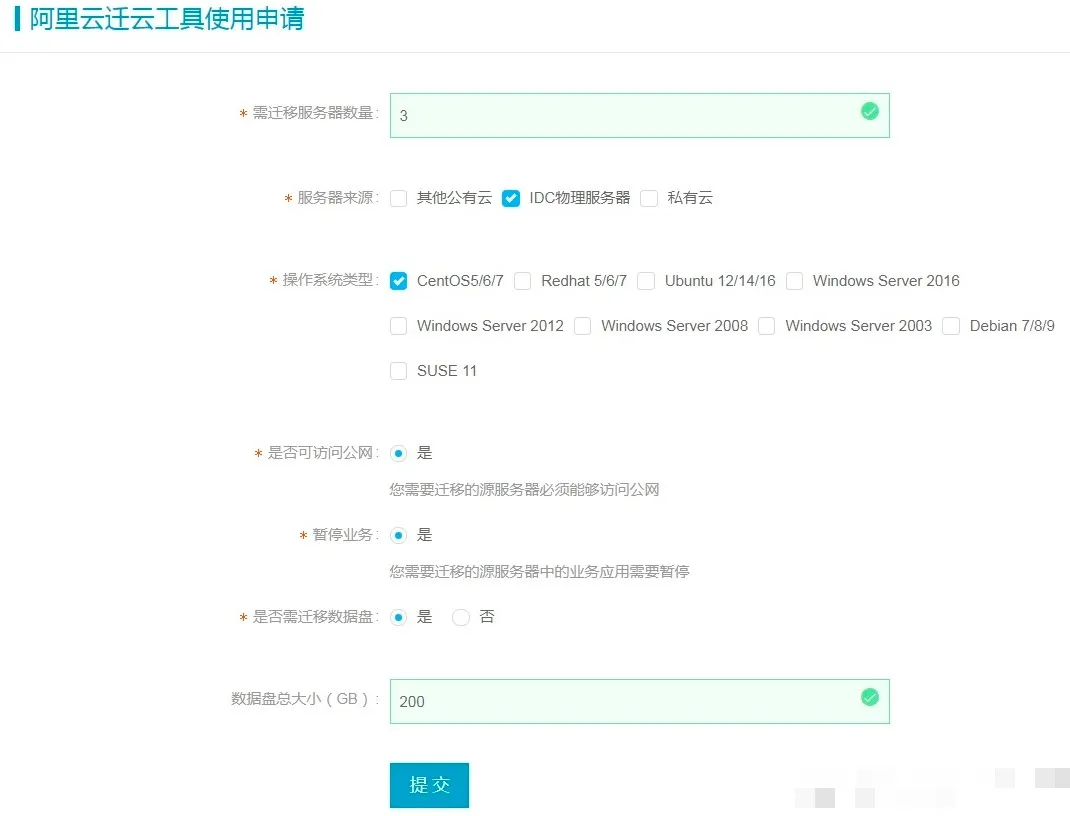The height and width of the screenshot is (816, 1070).
Task: Uncheck the CentOS5/6/7 checkbox
Action: pyautogui.click(x=399, y=281)
